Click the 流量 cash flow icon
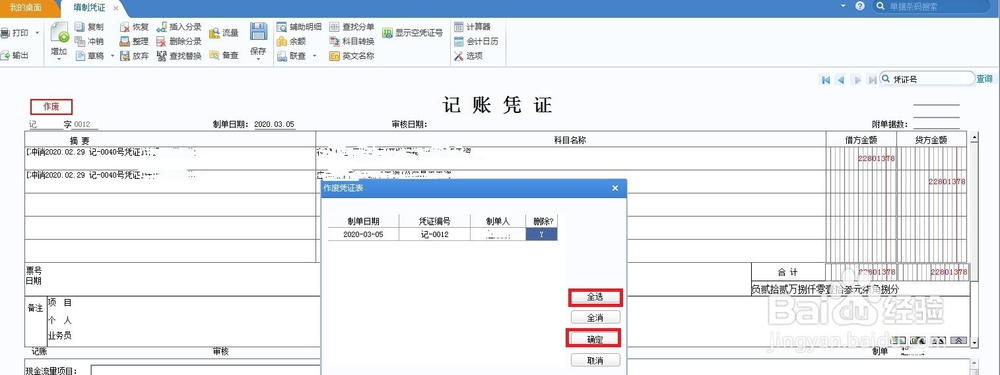This screenshot has width=1000, height=375. (x=214, y=33)
